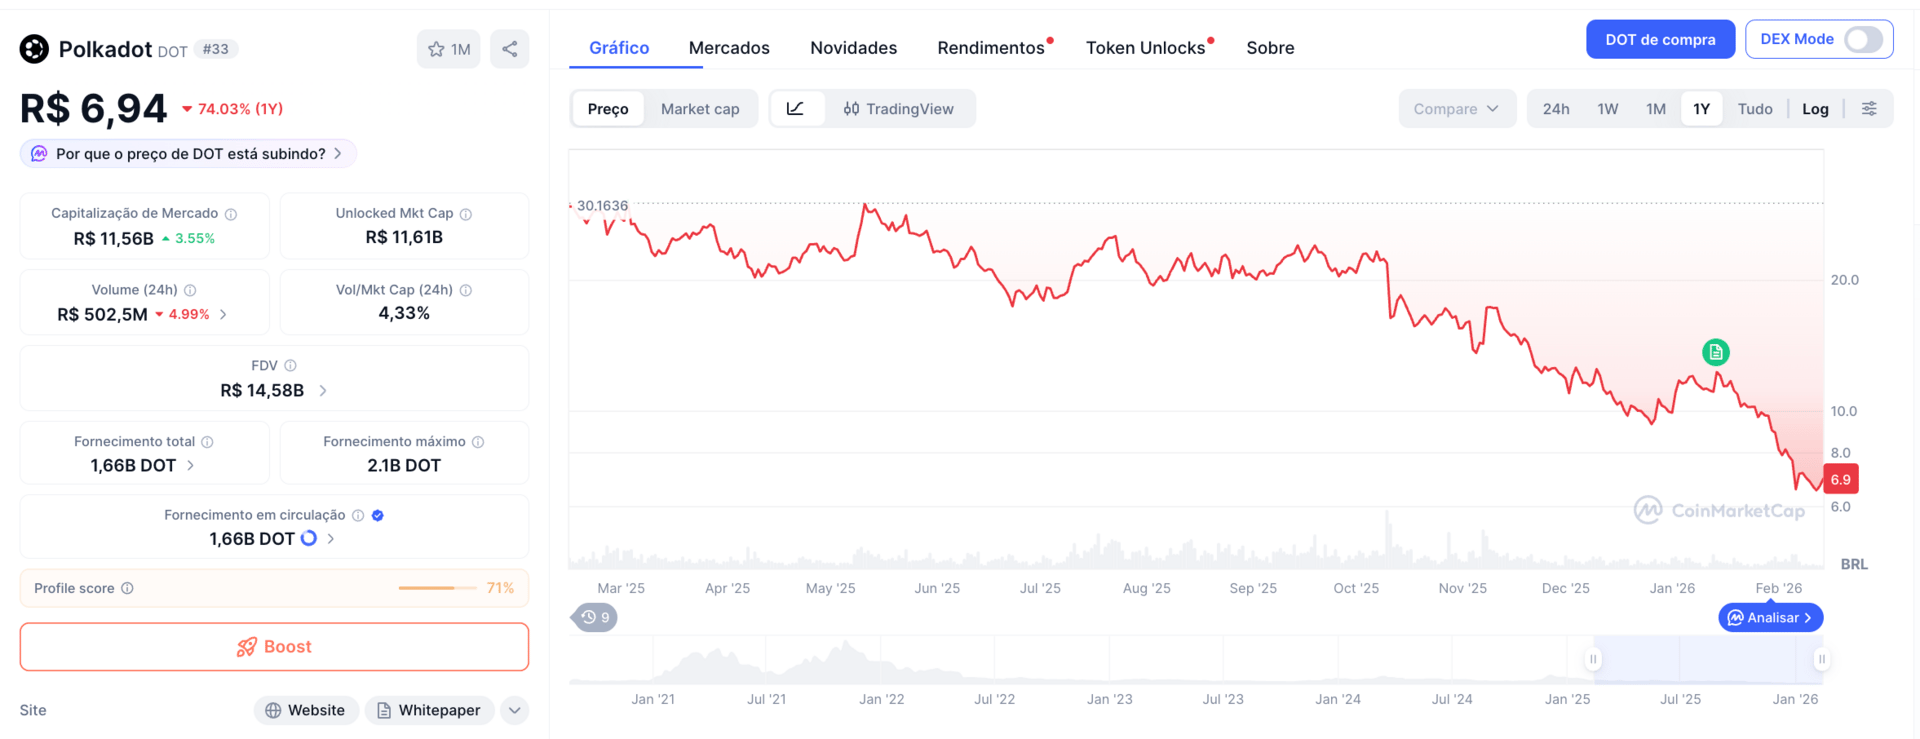Click the Polkadot logo icon
This screenshot has height=739, width=1920.
(x=34, y=49)
